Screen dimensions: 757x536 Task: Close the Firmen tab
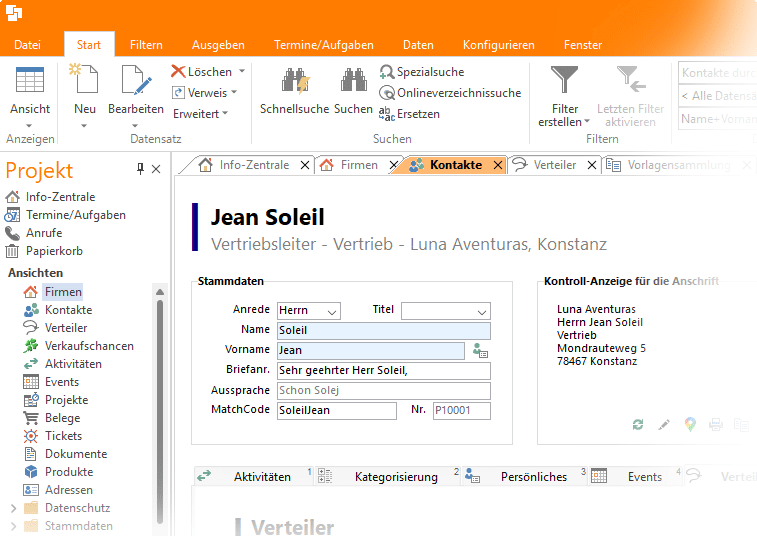coord(393,166)
